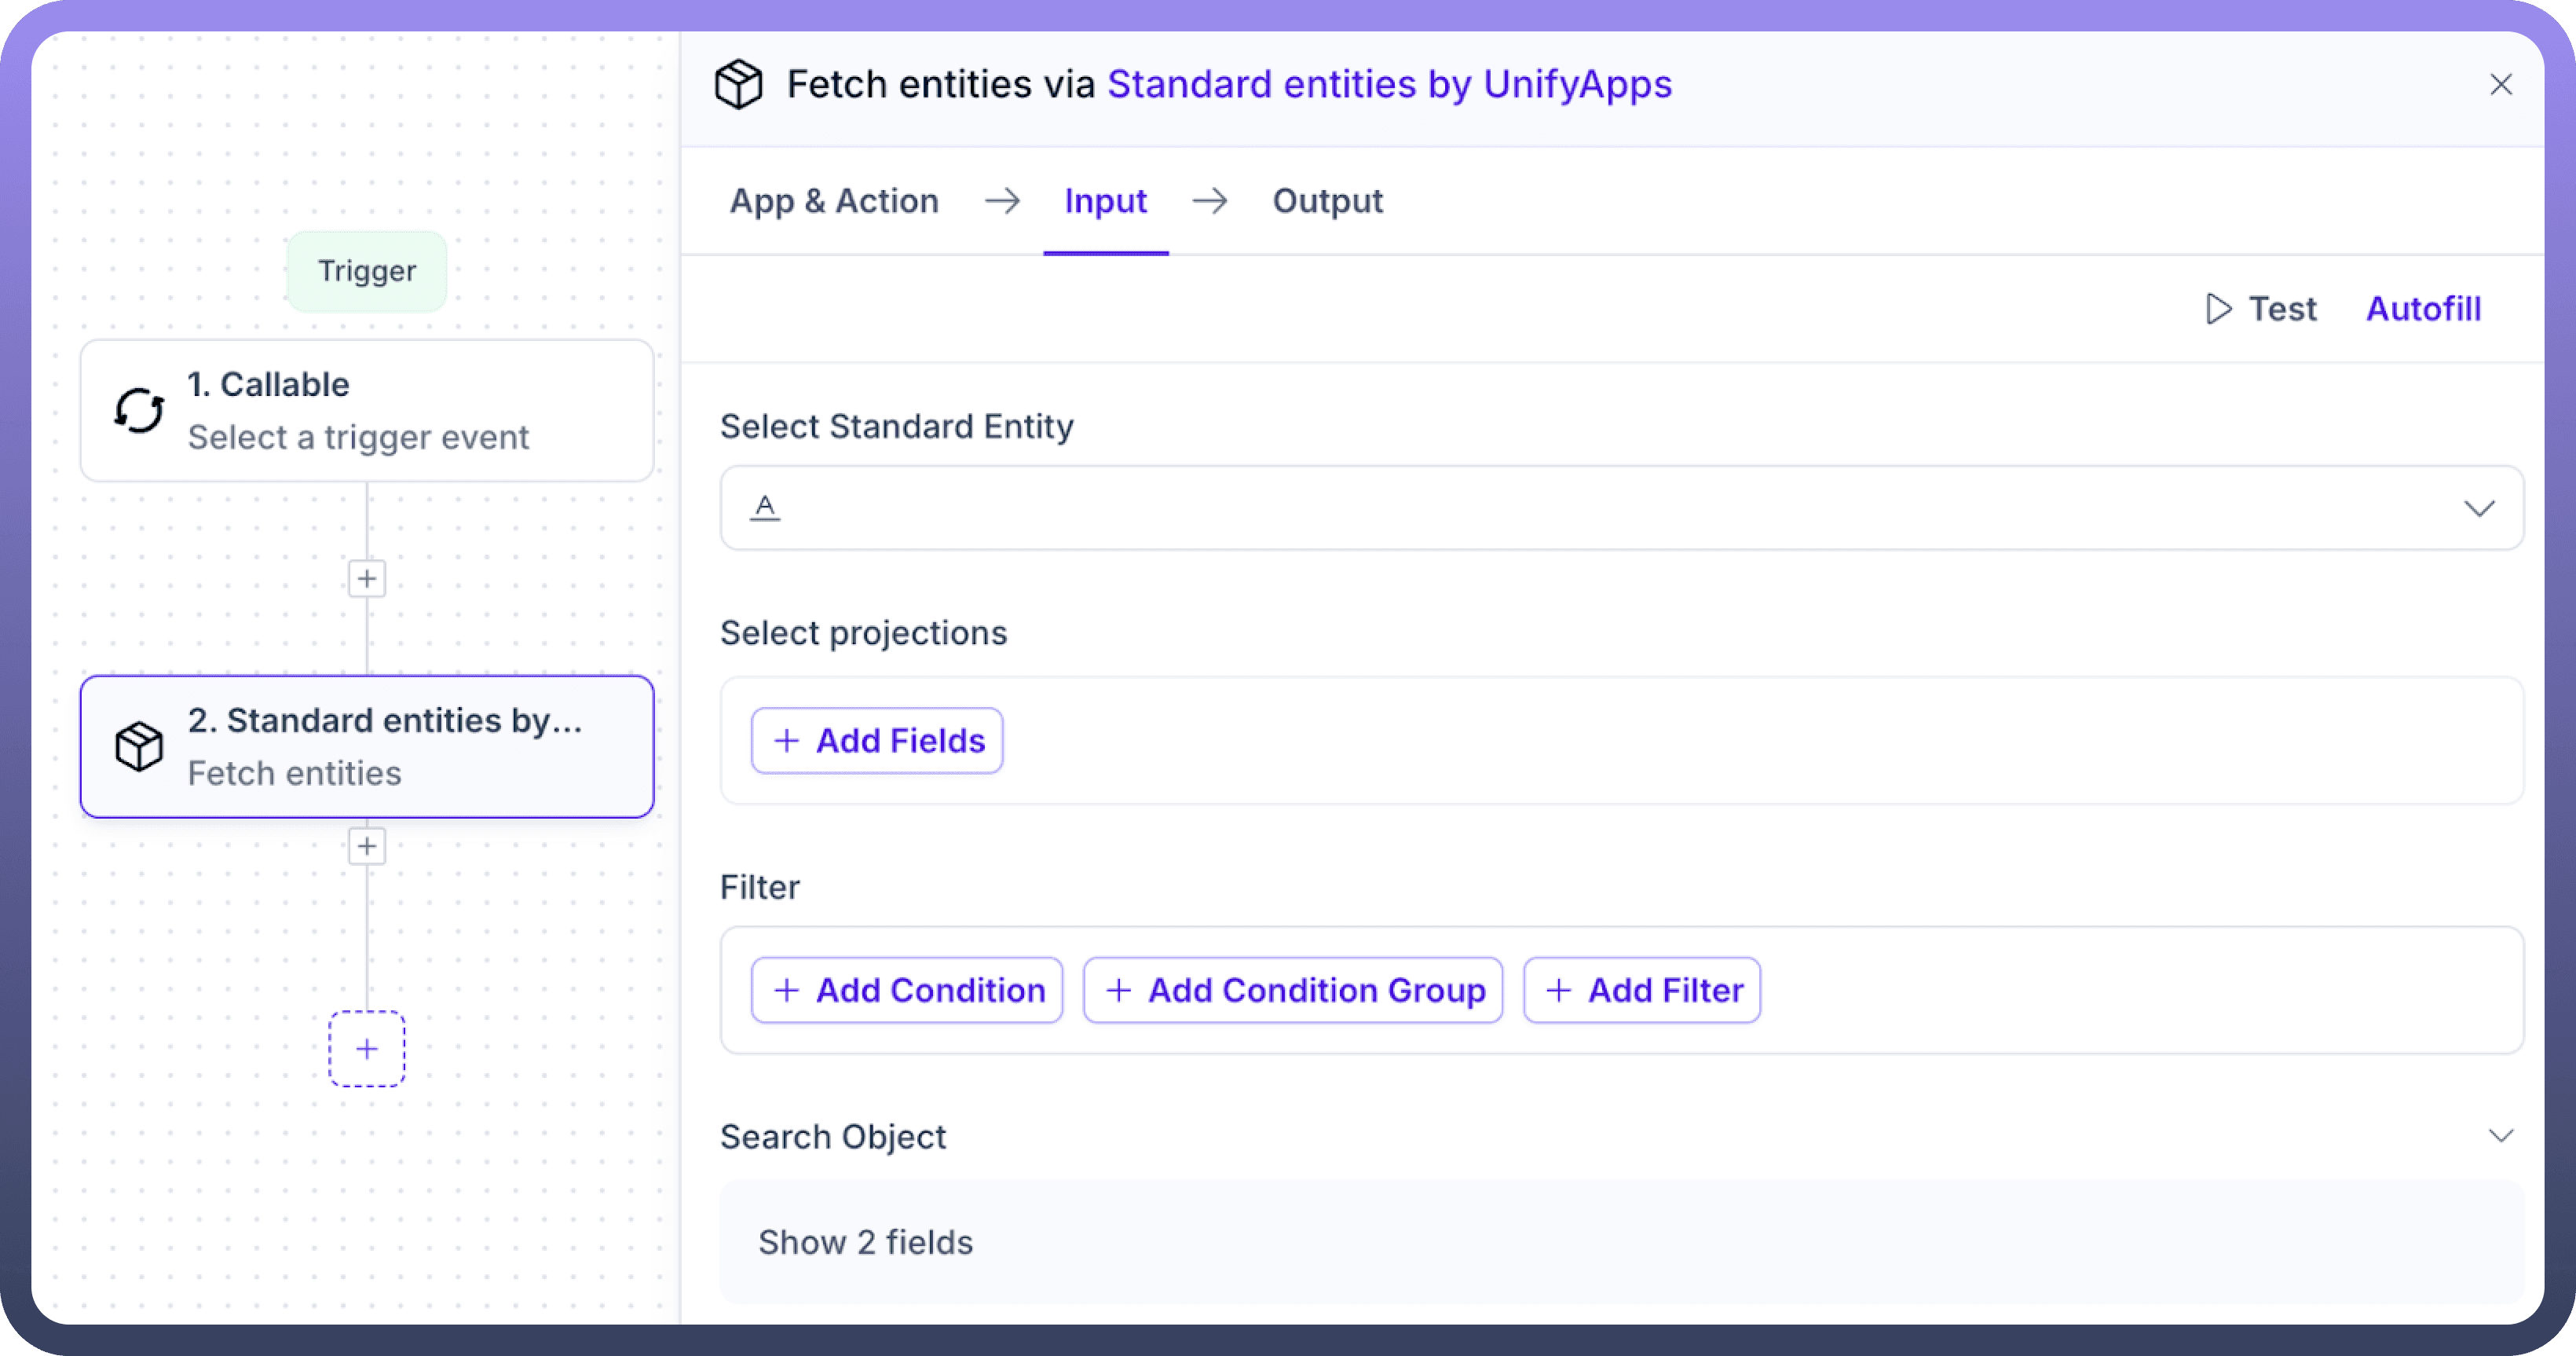Click the Add Filter button
This screenshot has width=2576, height=1356.
point(1642,990)
